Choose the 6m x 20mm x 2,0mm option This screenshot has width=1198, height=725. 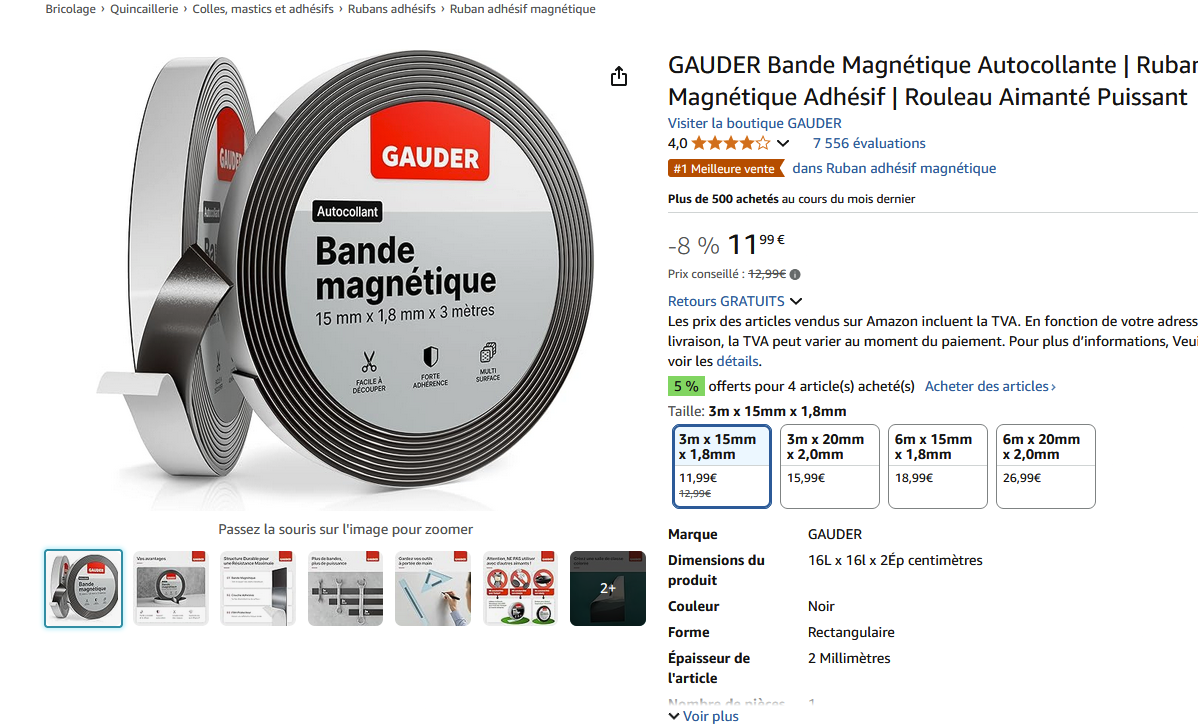pyautogui.click(x=1045, y=466)
